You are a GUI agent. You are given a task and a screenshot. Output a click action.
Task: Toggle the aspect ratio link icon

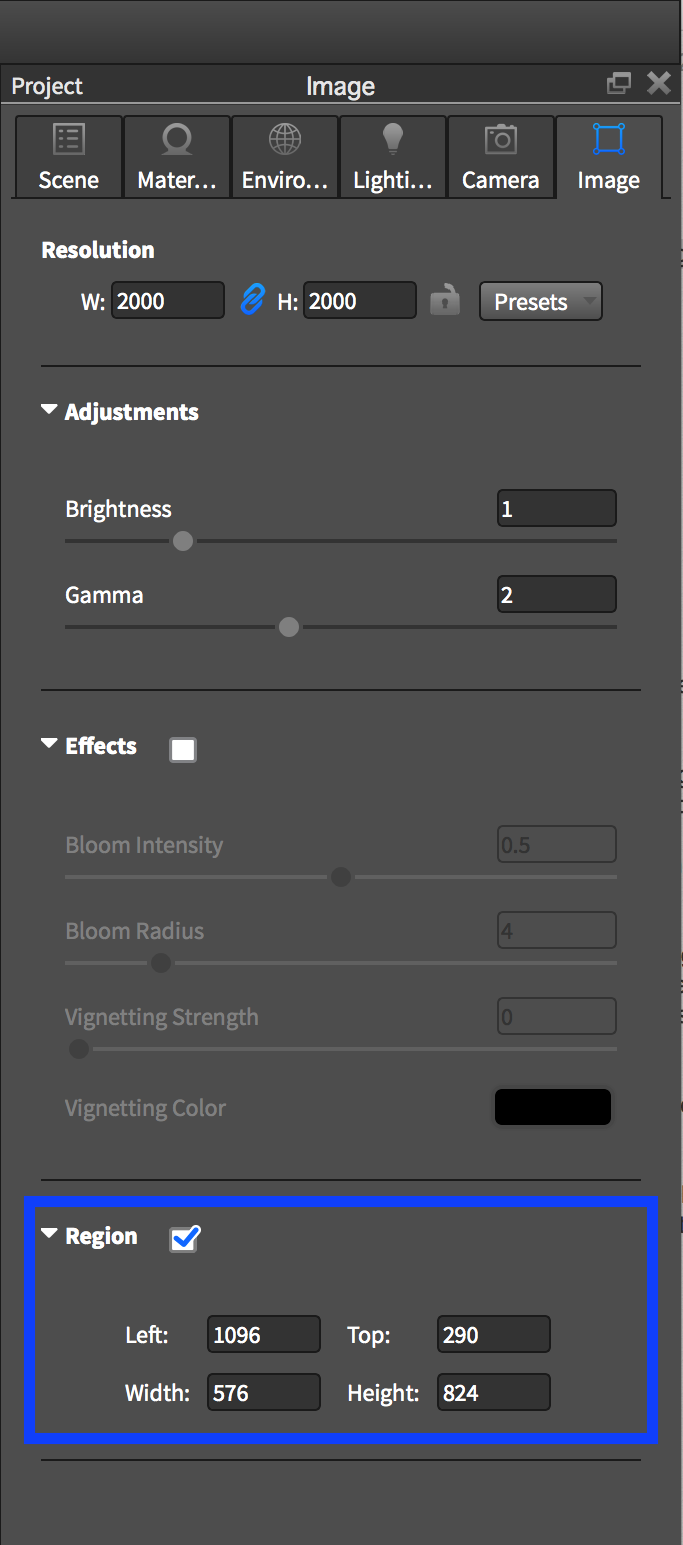252,300
